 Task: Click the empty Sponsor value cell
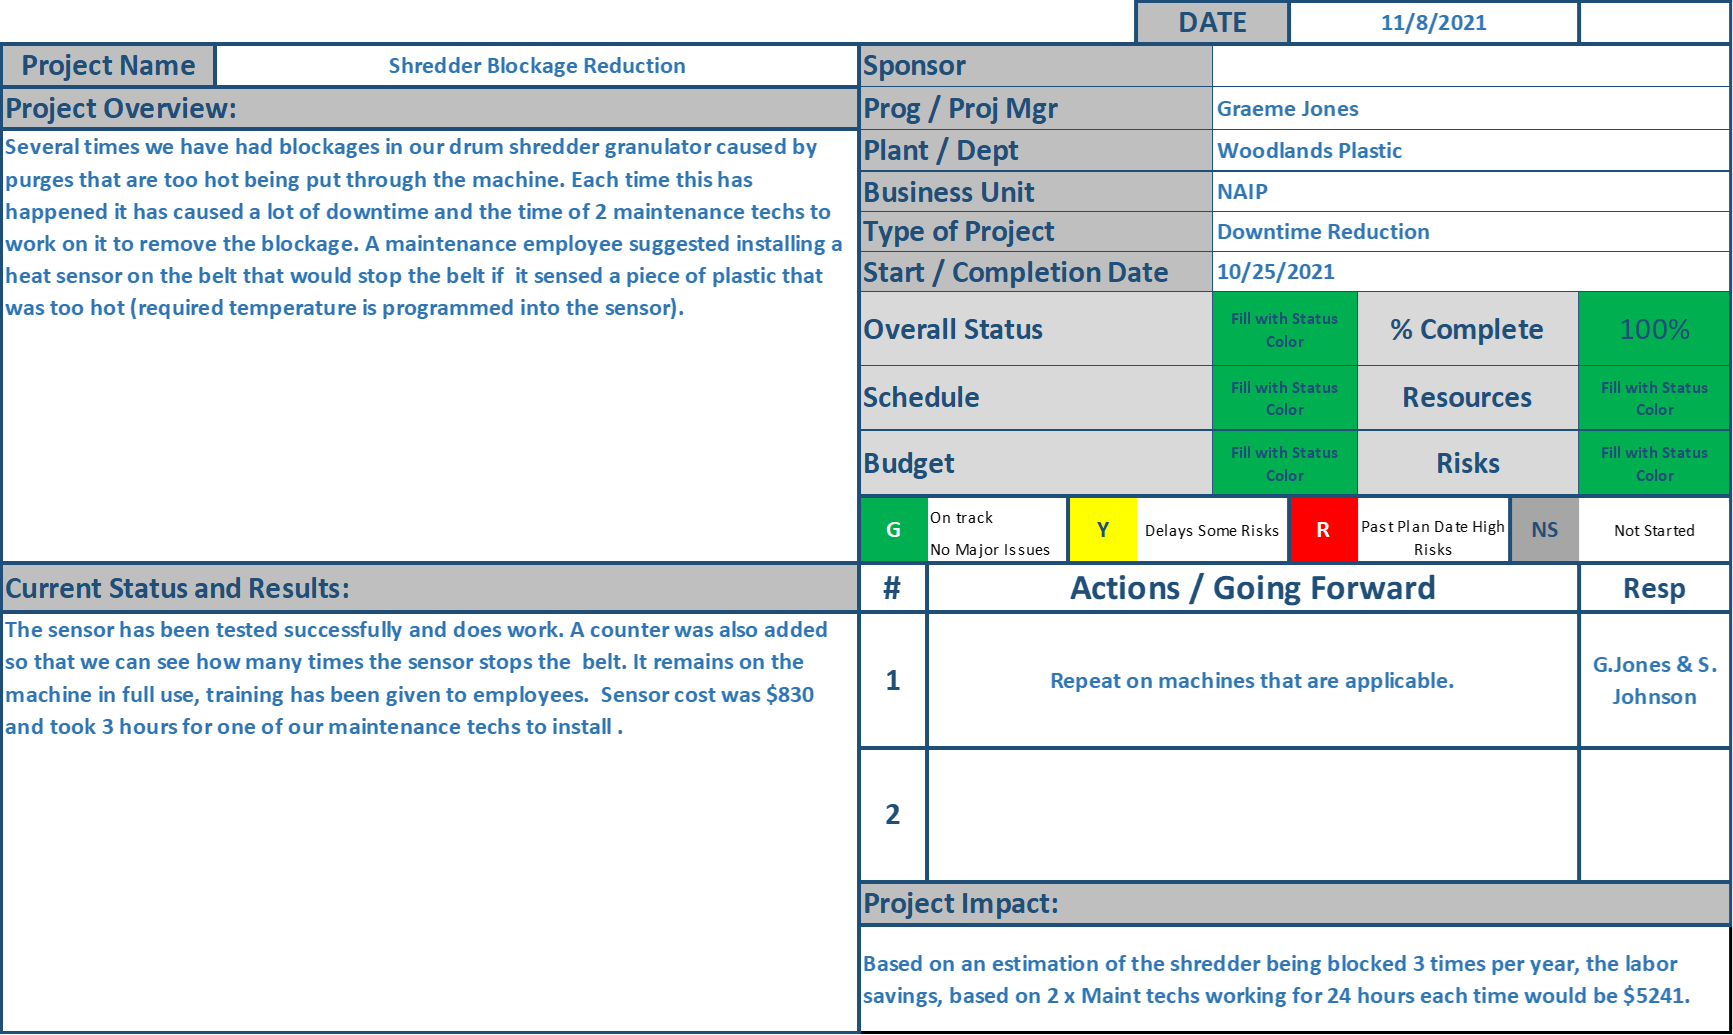pyautogui.click(x=1471, y=66)
